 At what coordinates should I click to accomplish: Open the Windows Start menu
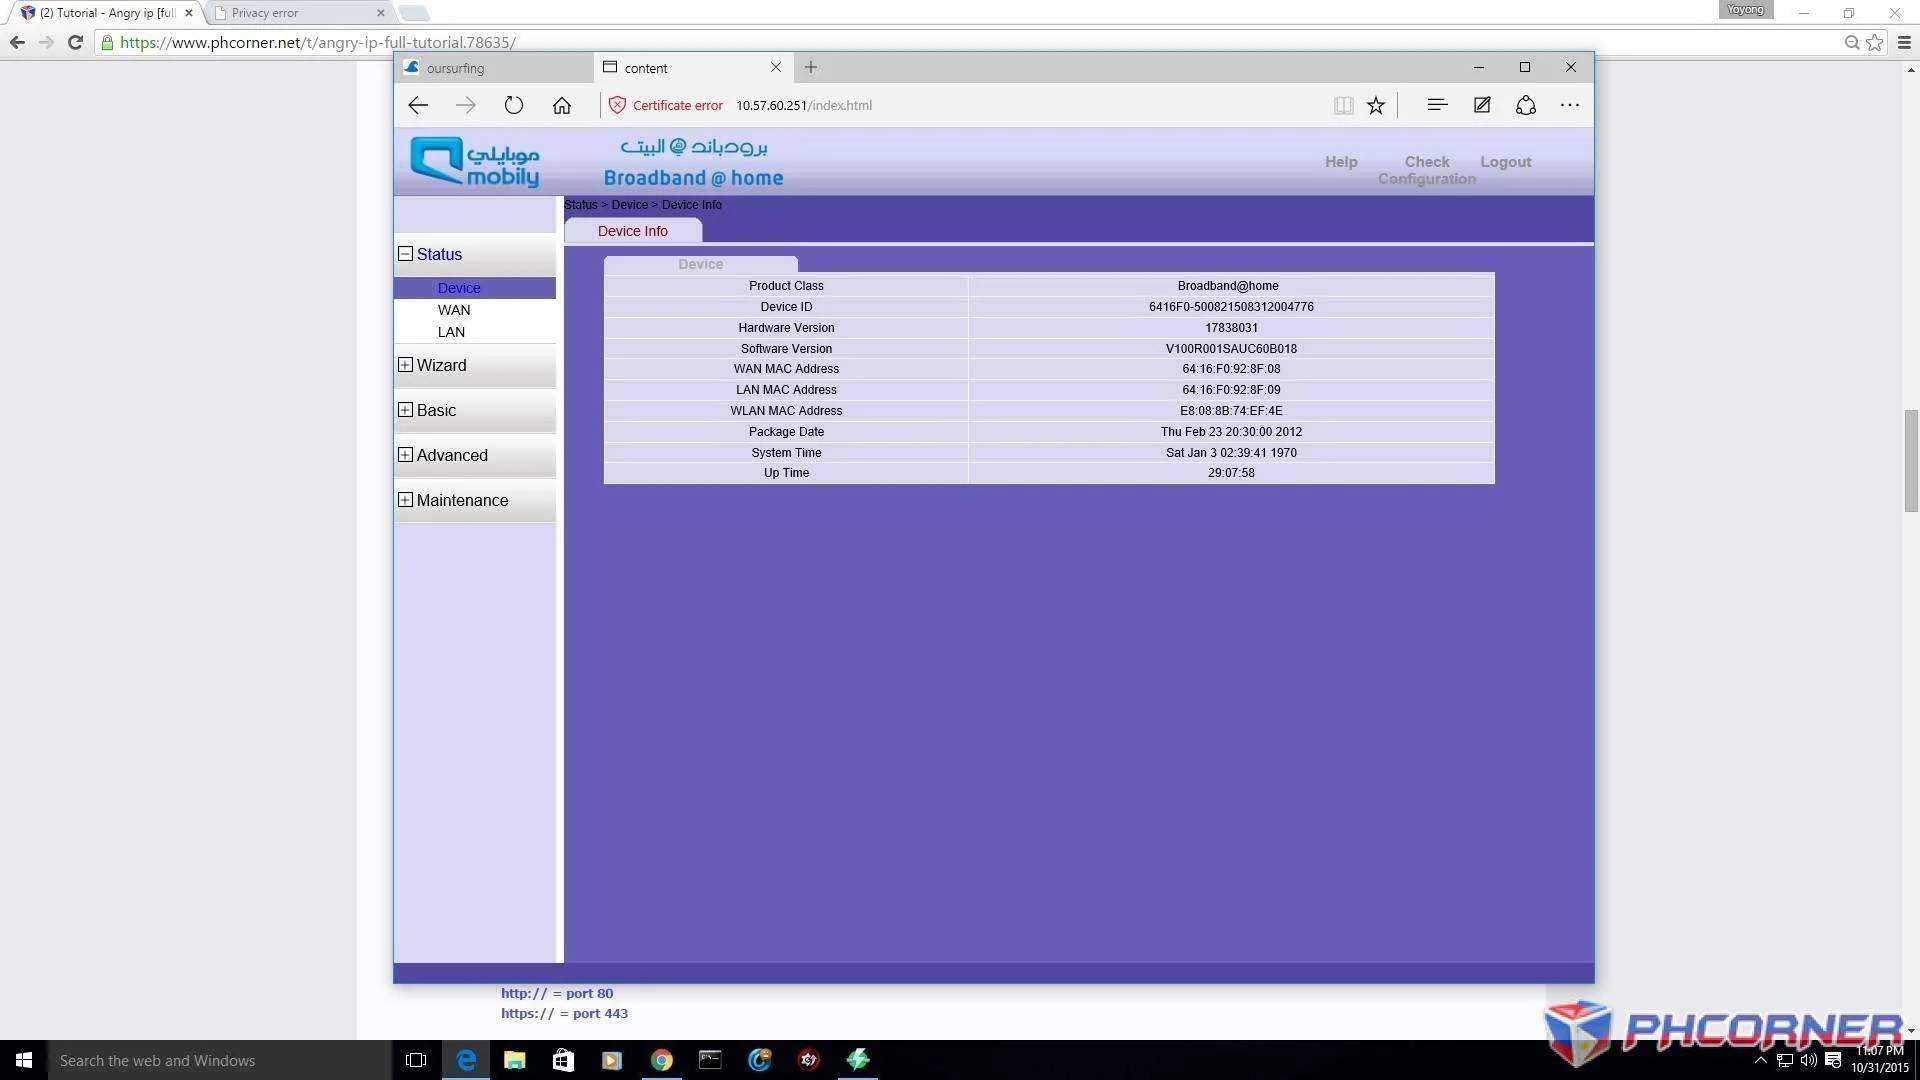click(x=24, y=1060)
